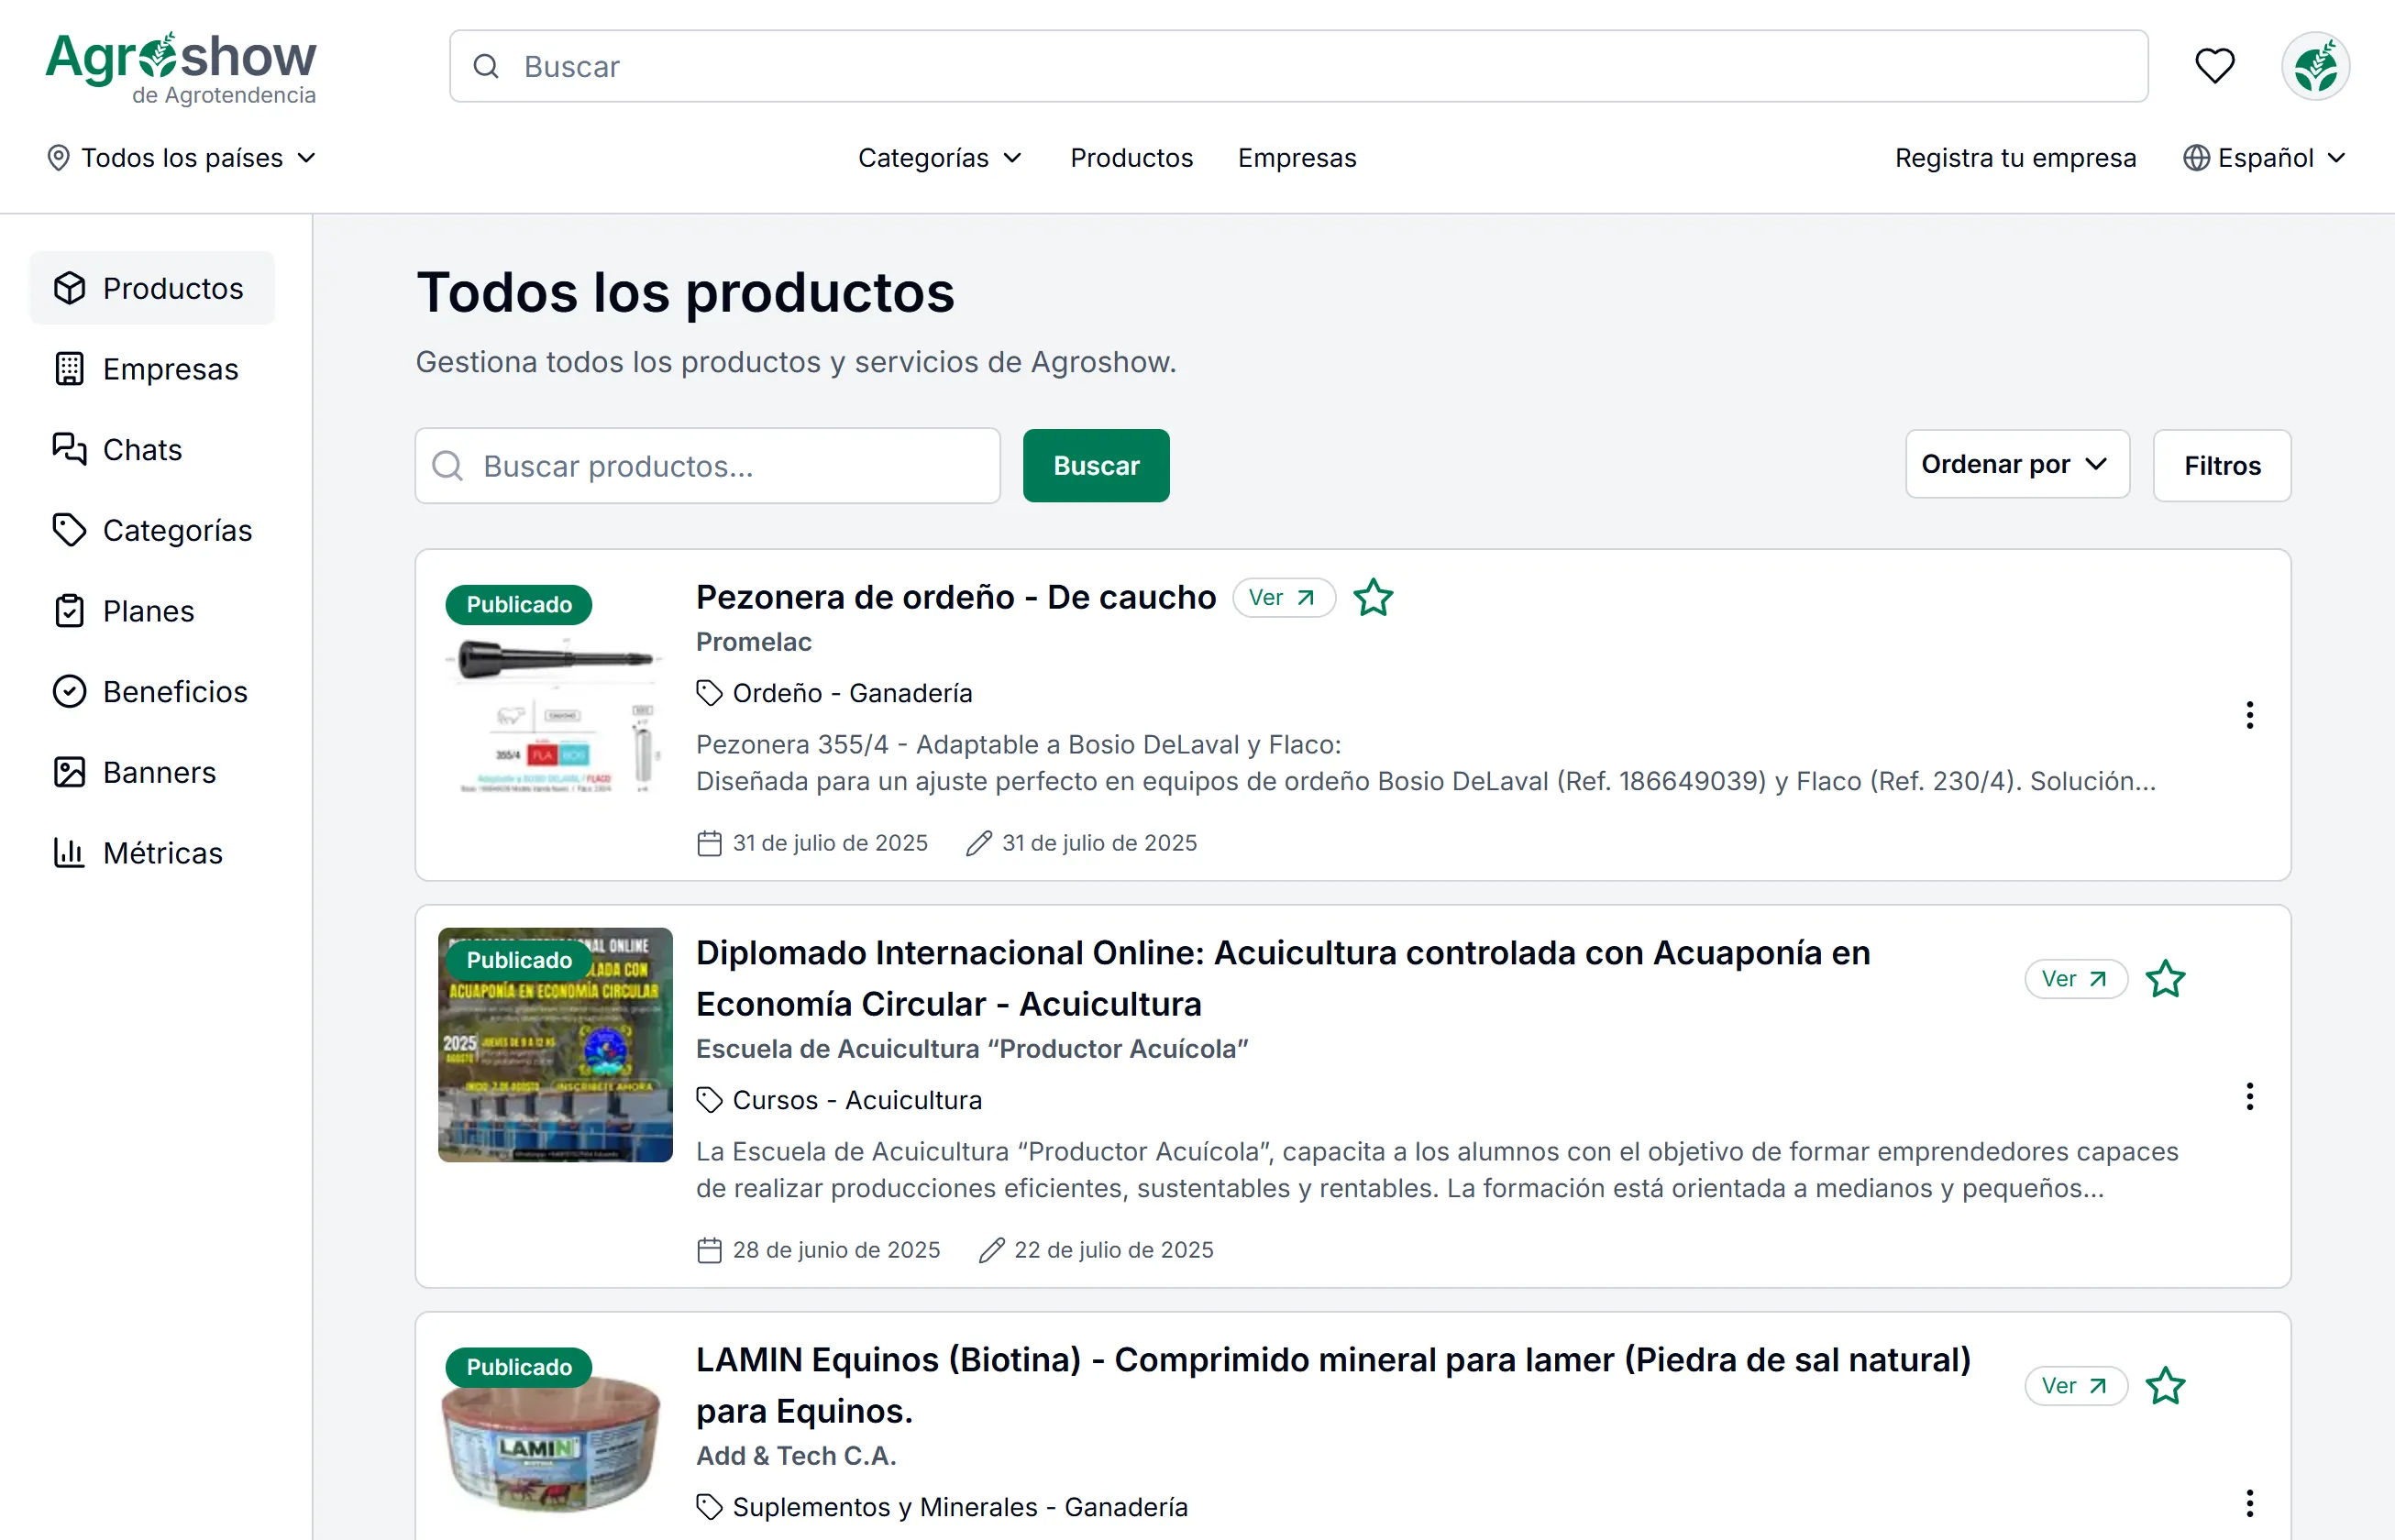Image resolution: width=2395 pixels, height=1540 pixels.
Task: Star the Diplomado Internacional Online product
Action: point(2166,979)
